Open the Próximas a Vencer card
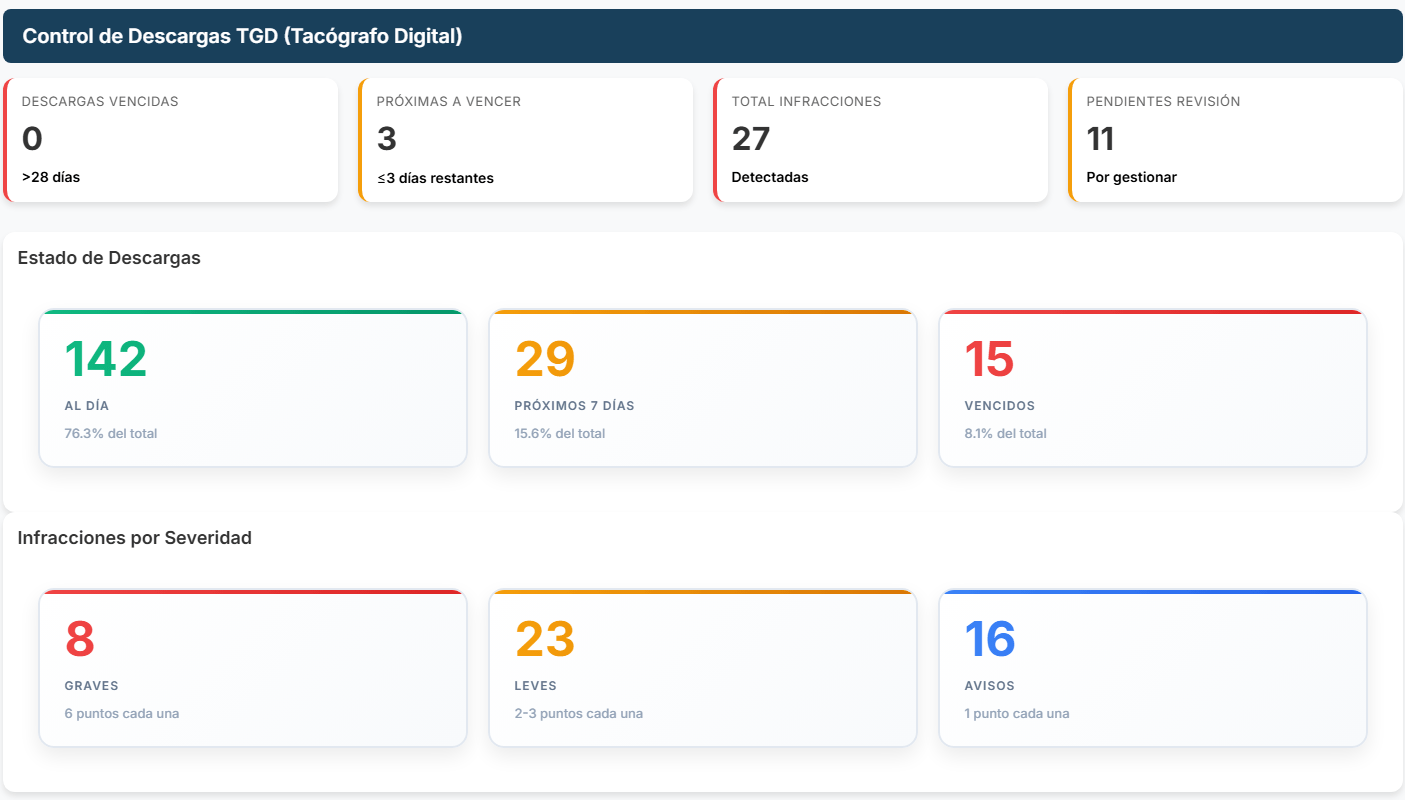This screenshot has height=800, width=1405. 525,140
